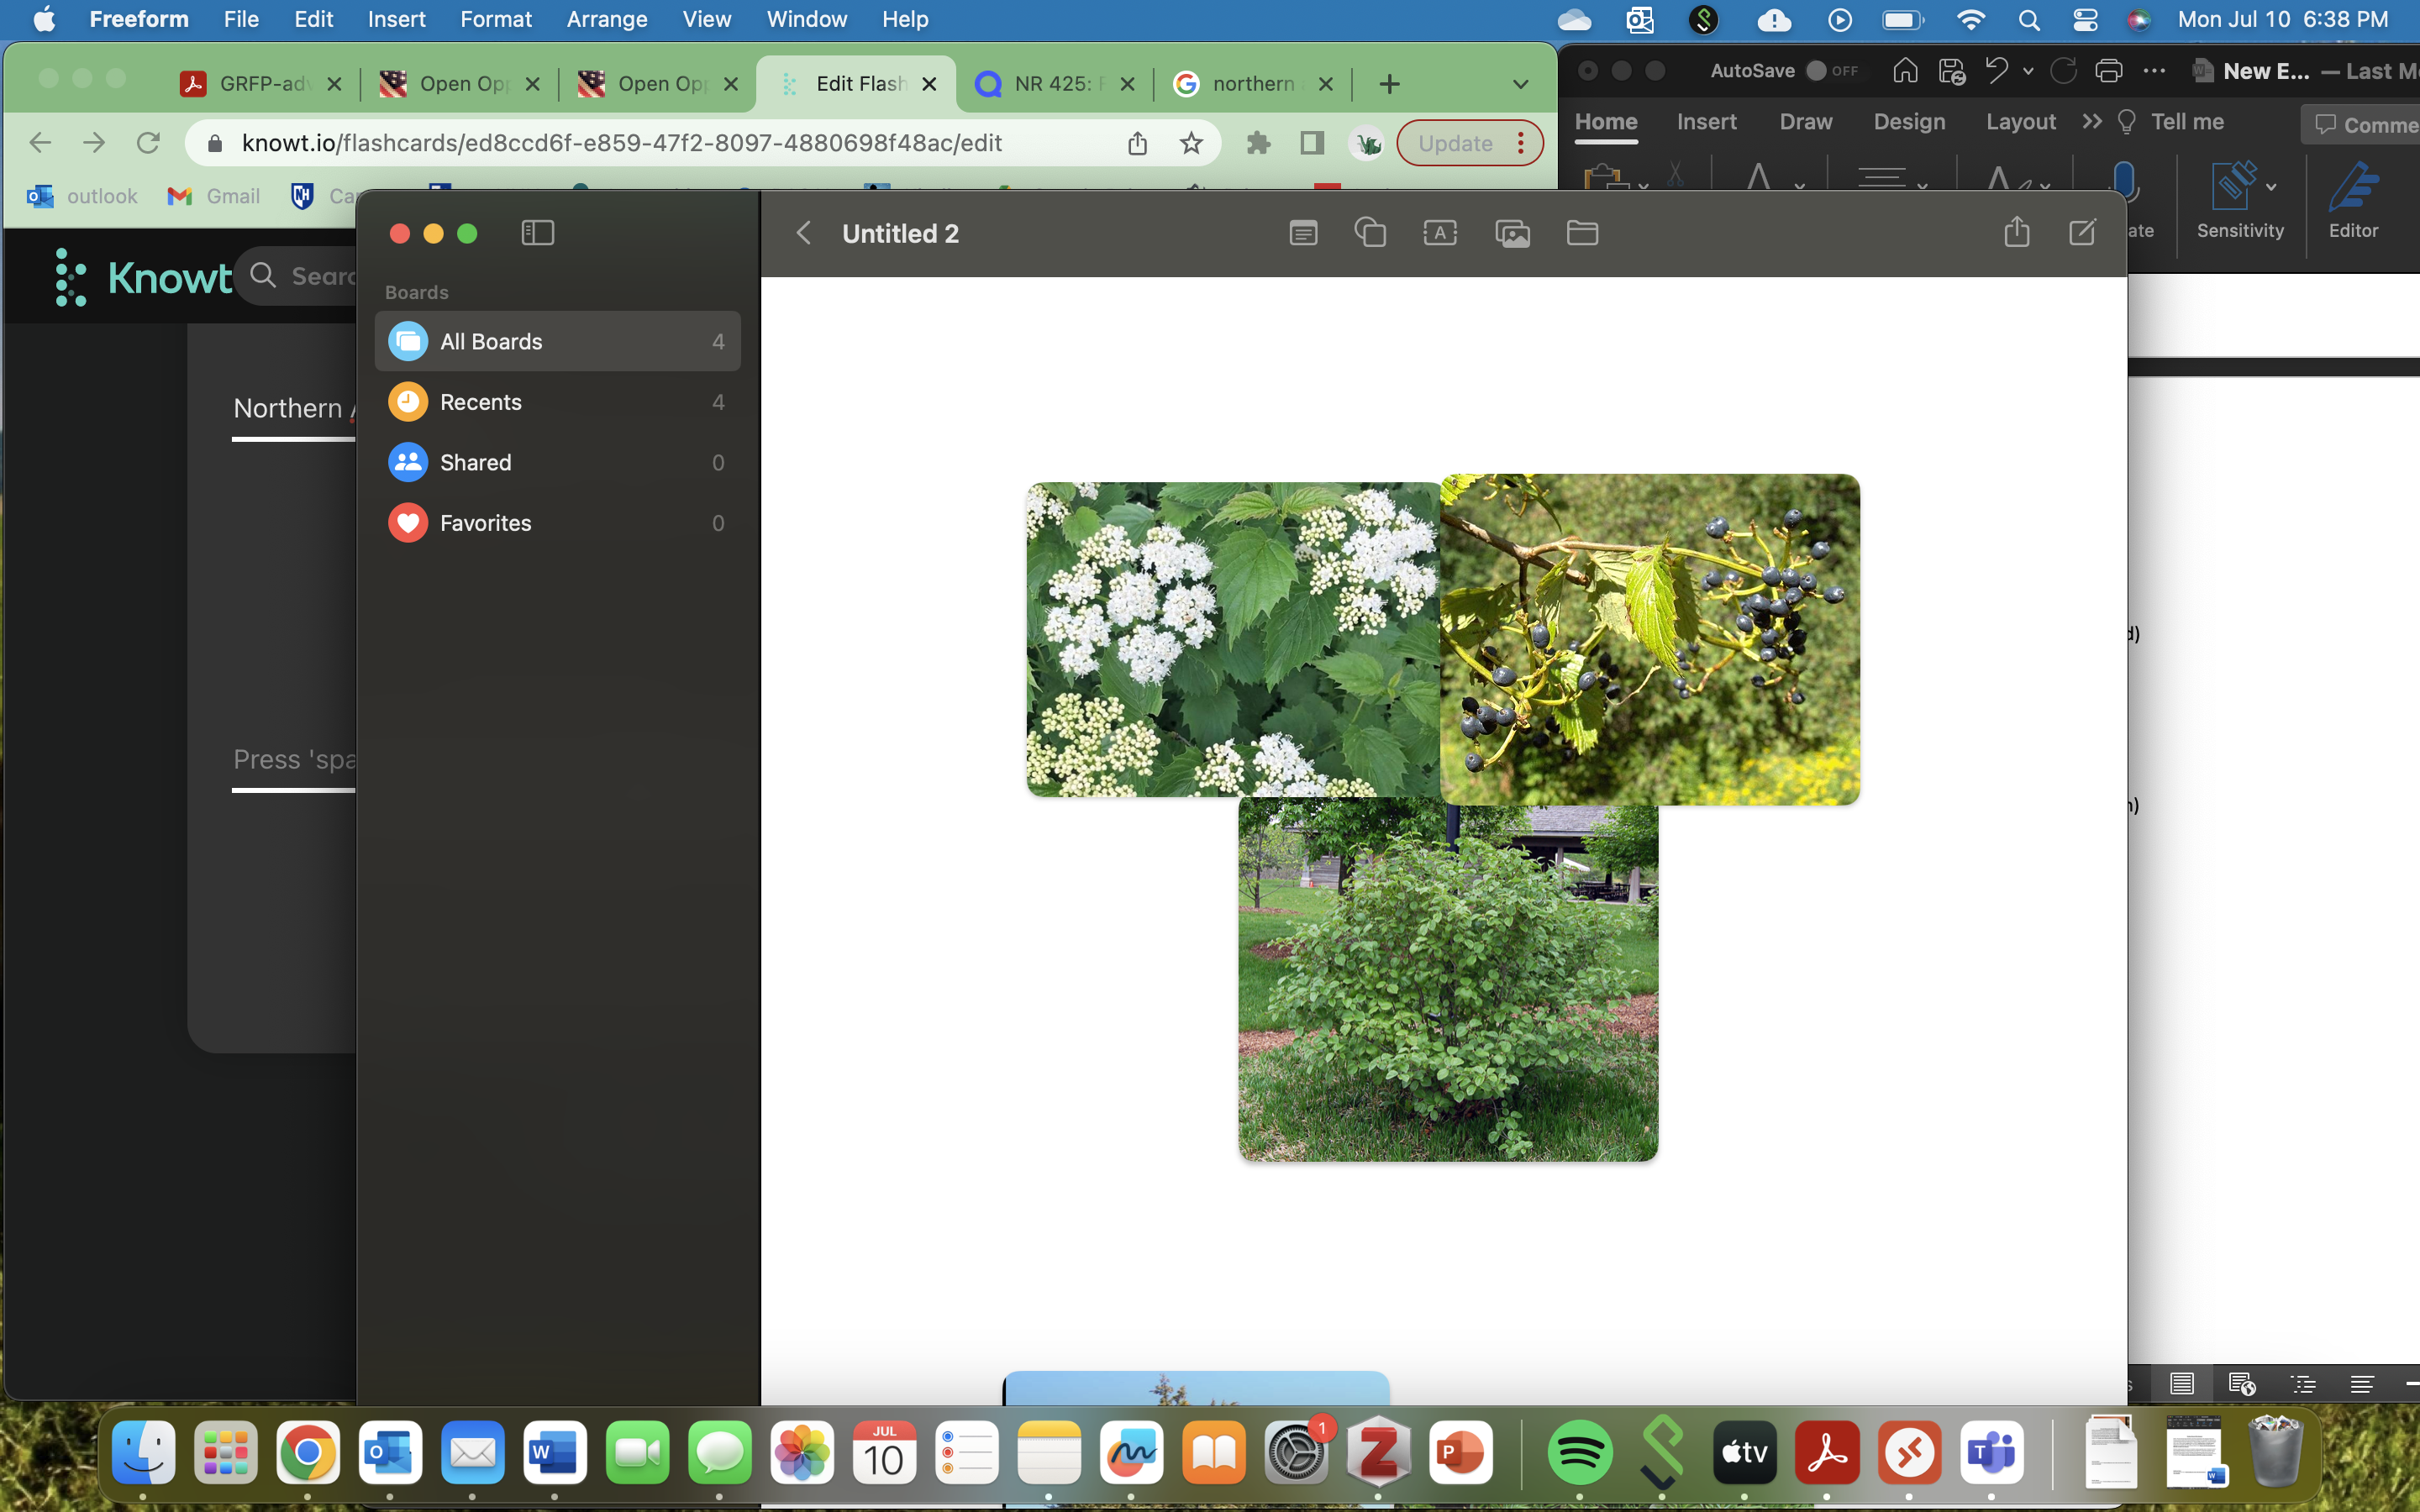
Task: Insert photo or video in Freeform
Action: pyautogui.click(x=1512, y=234)
